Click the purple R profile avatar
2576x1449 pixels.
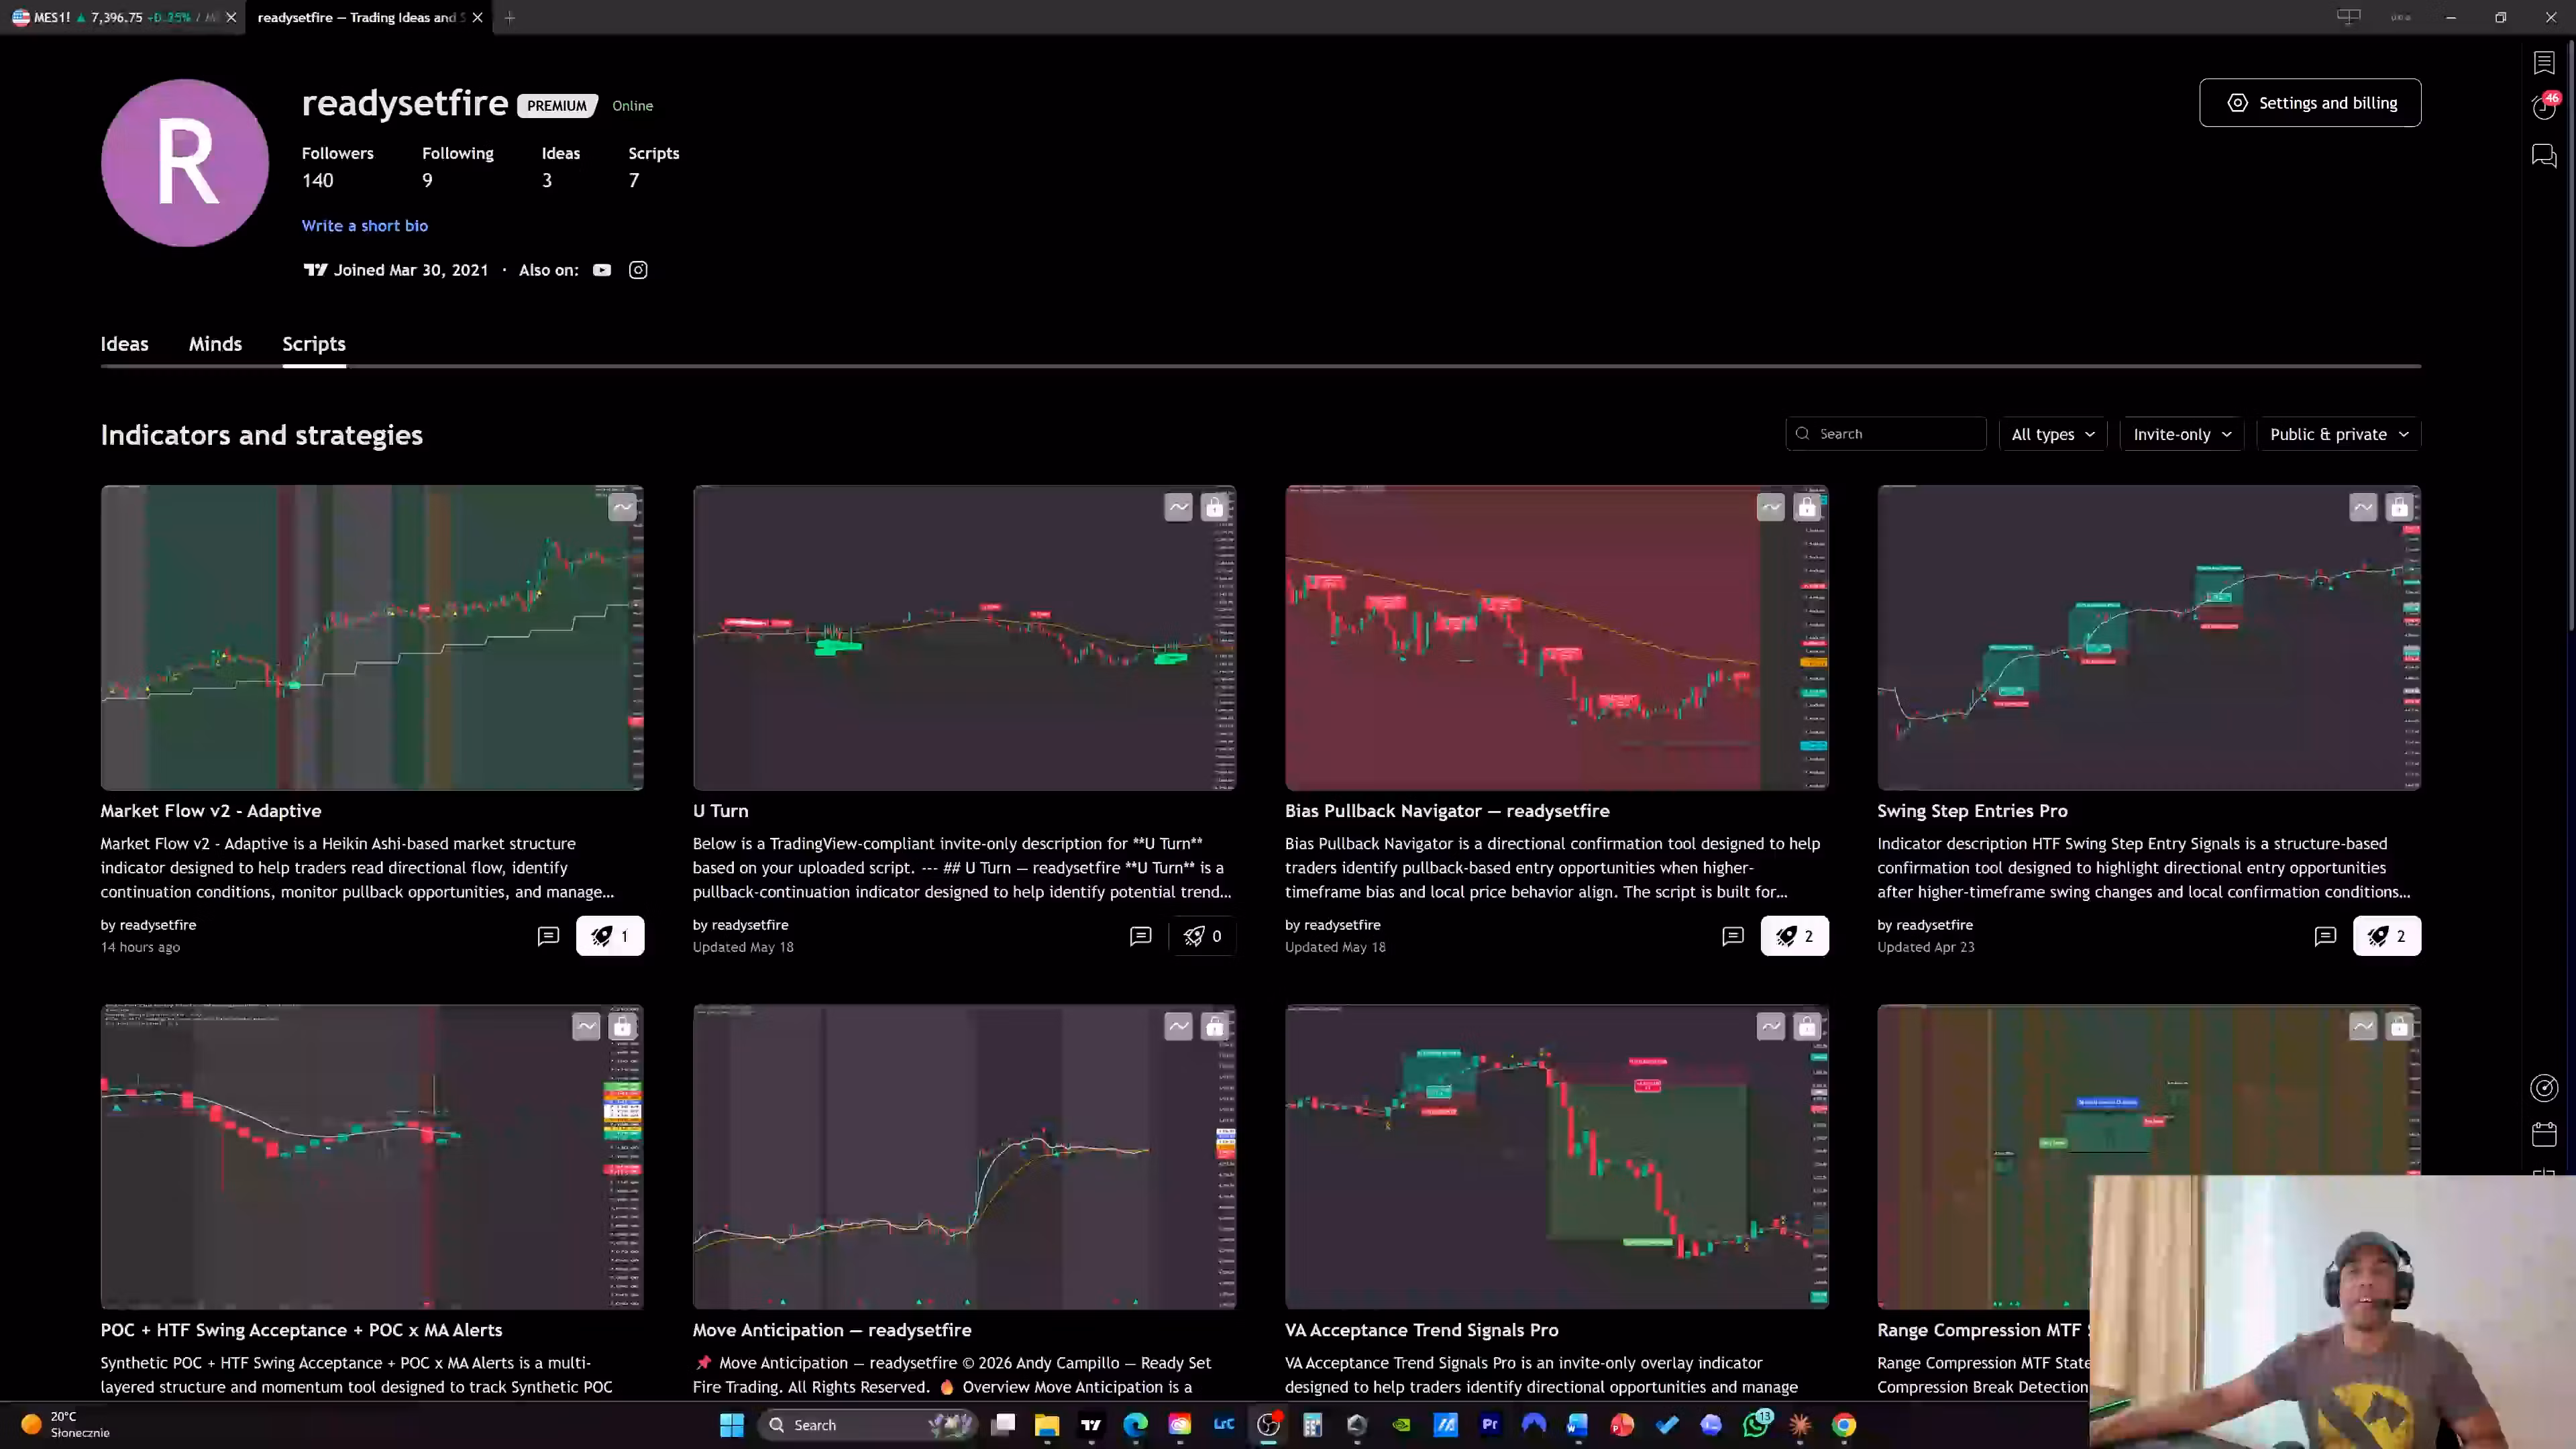pos(185,163)
